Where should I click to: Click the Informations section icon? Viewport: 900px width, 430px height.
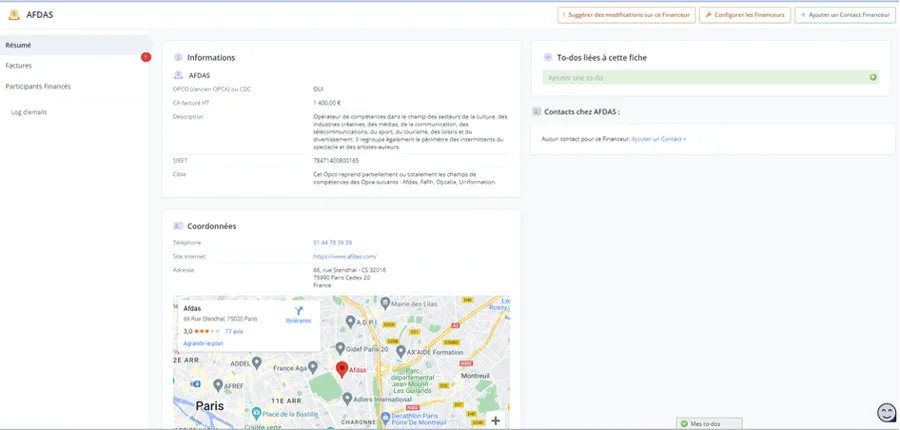178,57
